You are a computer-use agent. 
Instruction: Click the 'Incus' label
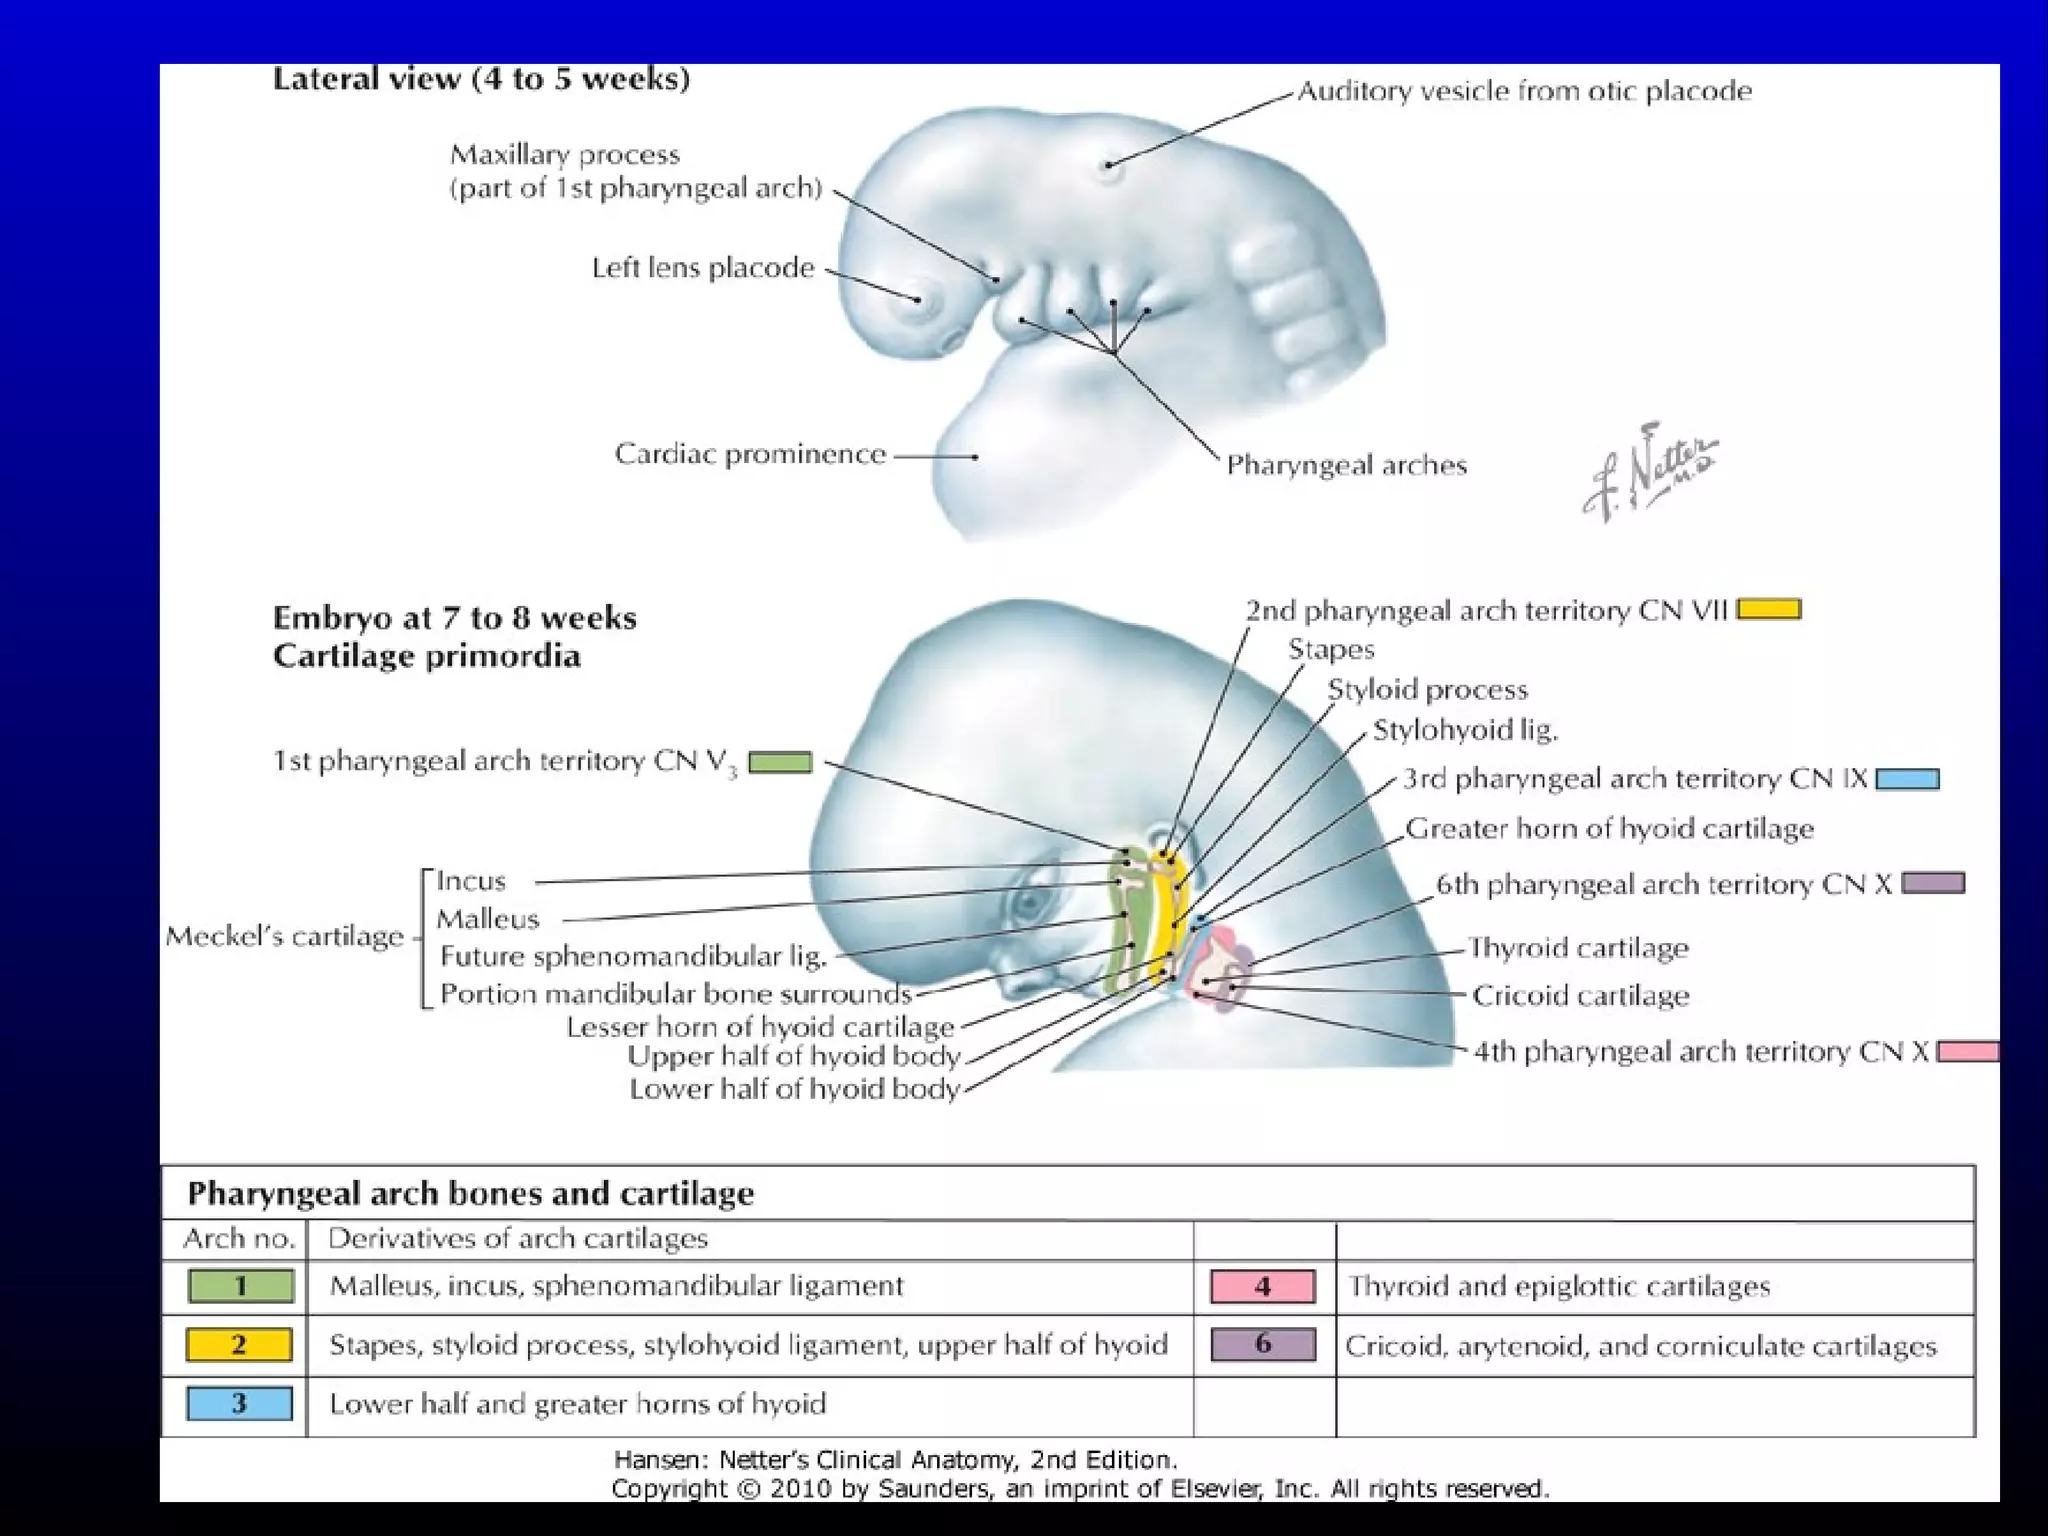tap(471, 881)
